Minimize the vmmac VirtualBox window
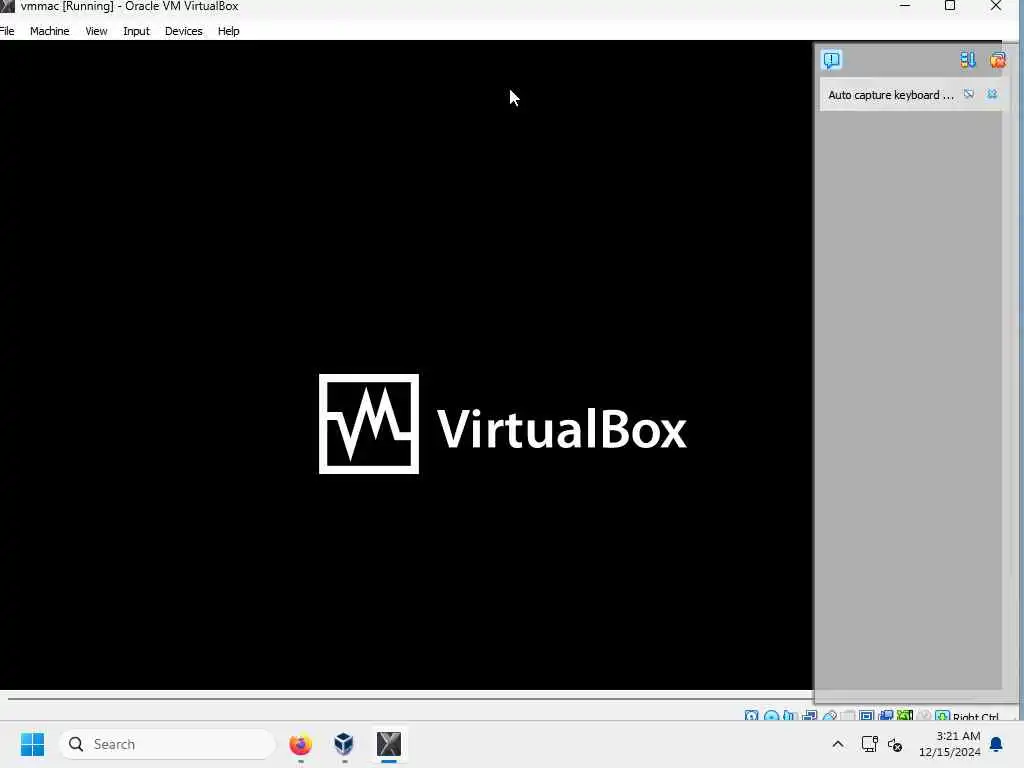The image size is (1024, 768). pyautogui.click(x=904, y=6)
